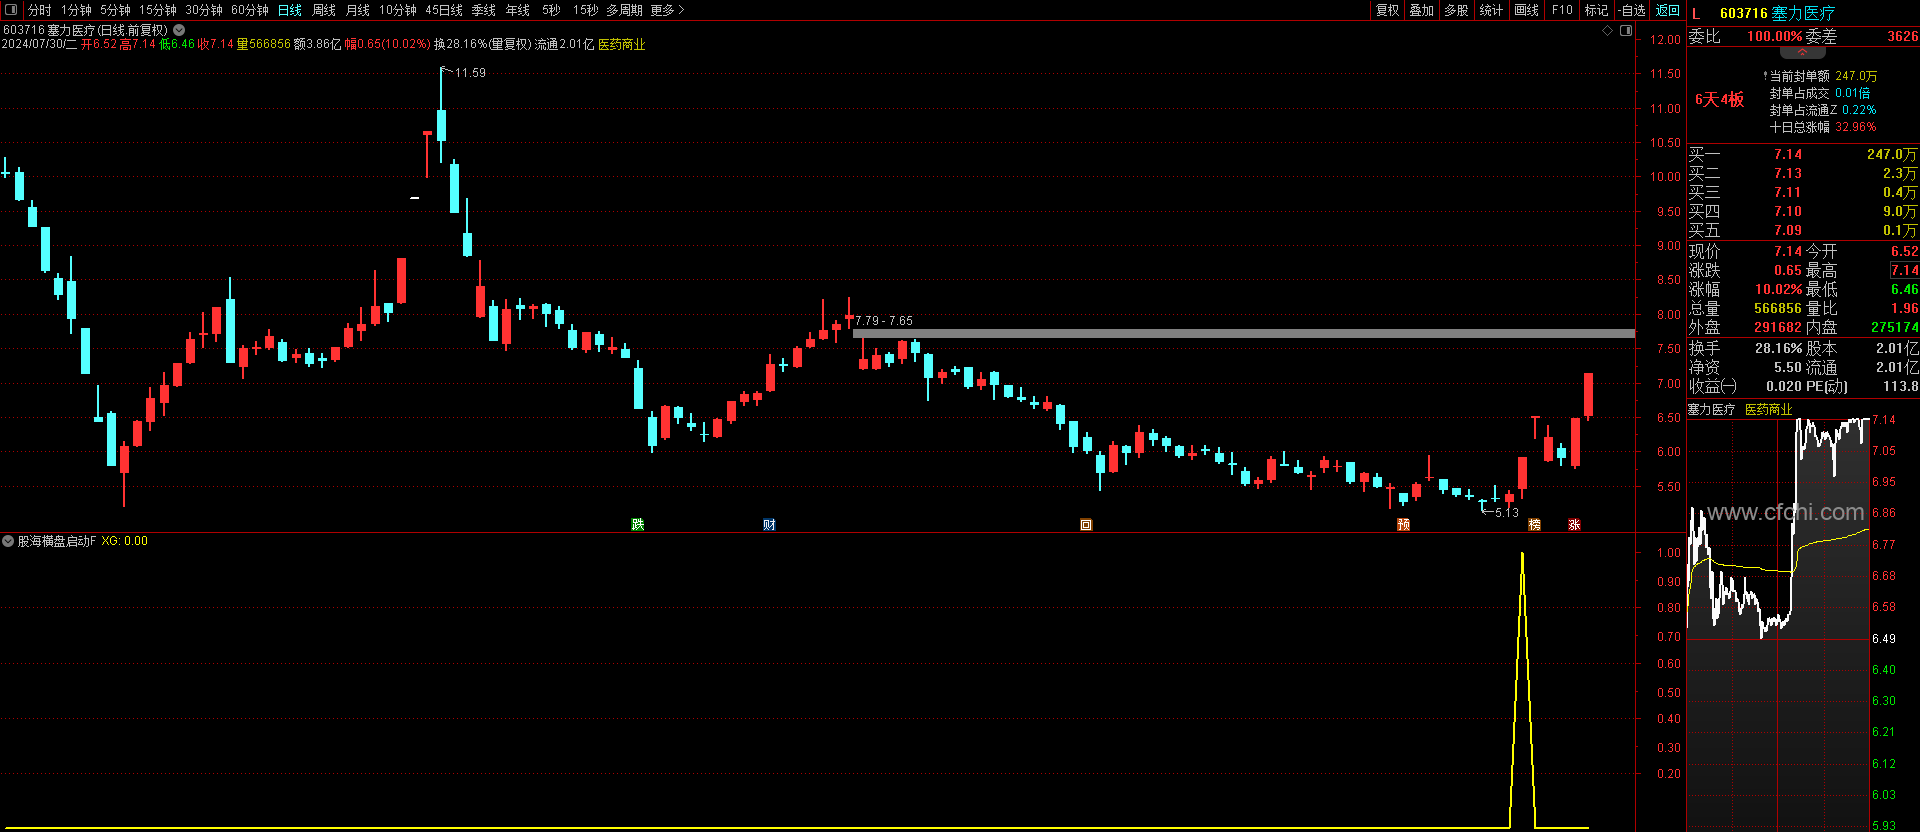Click the diamond icon above the price axis
Screen dimensions: 1920x832
(x=1608, y=31)
